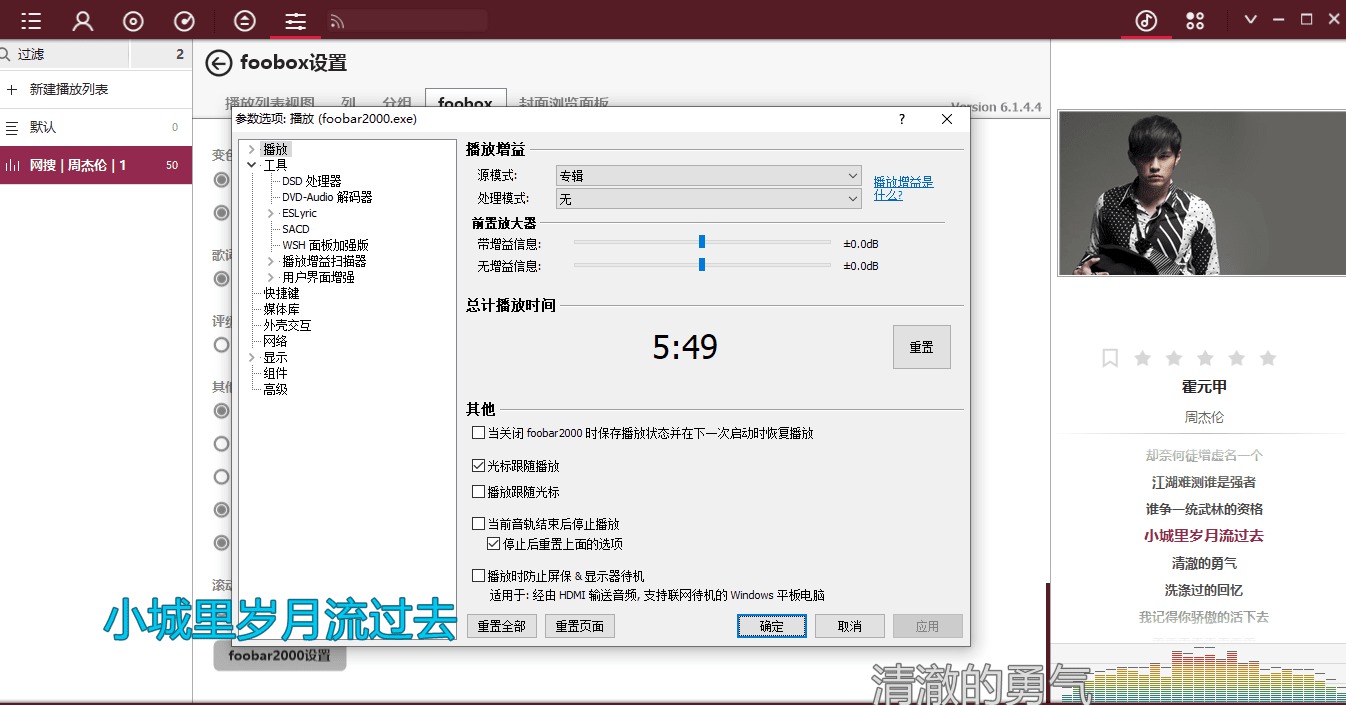
Task: Enable 播放时防止屏保 & 显示器待机 checkbox
Action: (x=478, y=576)
